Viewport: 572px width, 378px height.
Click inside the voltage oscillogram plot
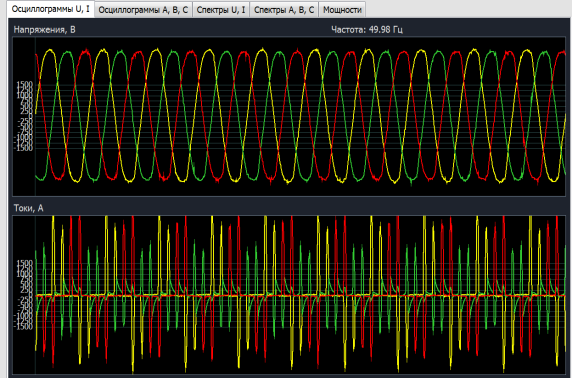pos(289,116)
